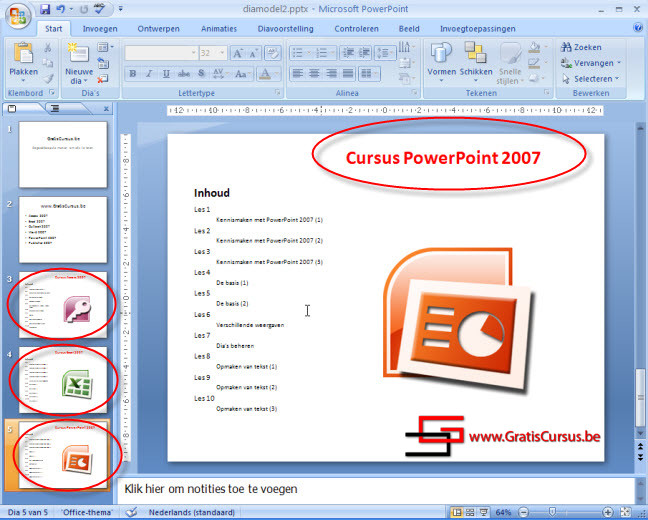The width and height of the screenshot is (648, 520).
Task: Activate the format painter brush
Action: (48, 79)
